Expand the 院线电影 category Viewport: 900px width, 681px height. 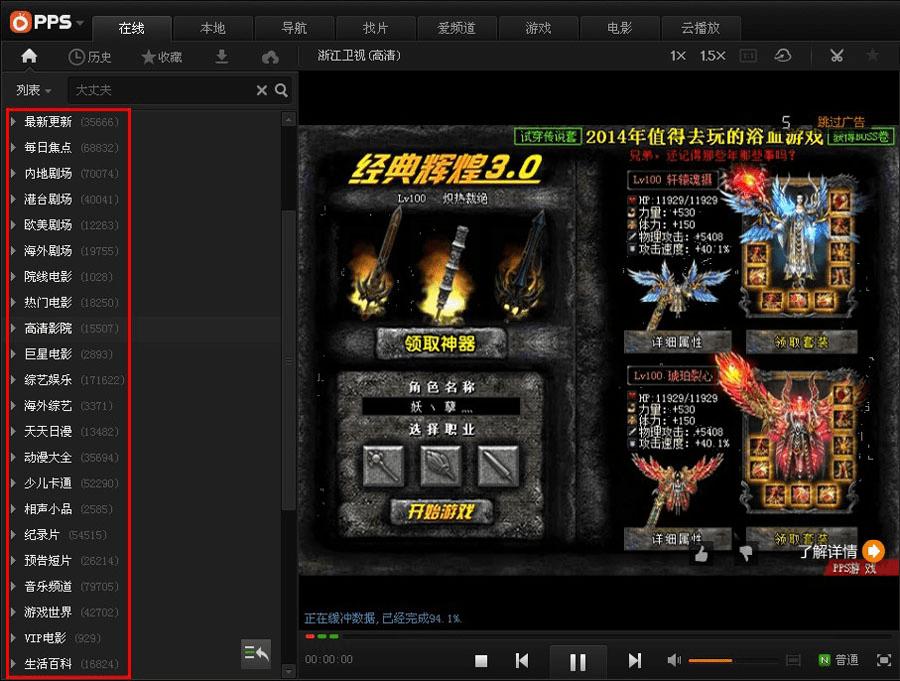[x=13, y=277]
